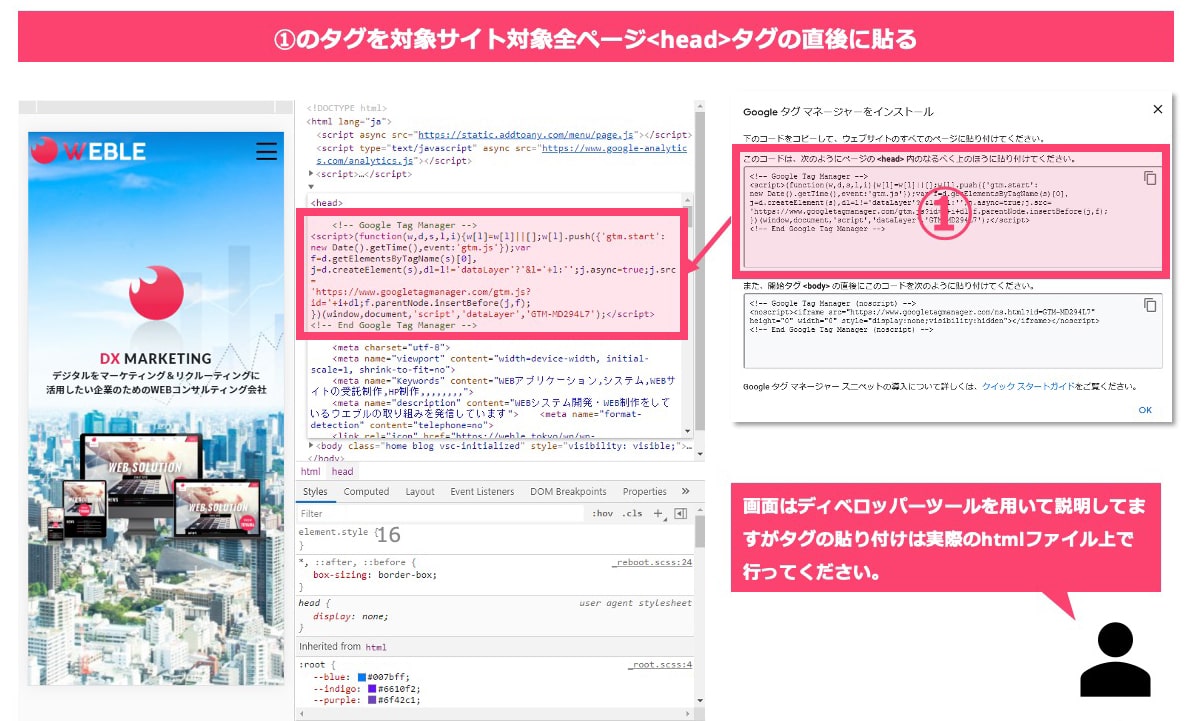Viewport: 1188px width, 721px height.
Task: Copy the body noscript Tag Manager code
Action: tap(1149, 305)
